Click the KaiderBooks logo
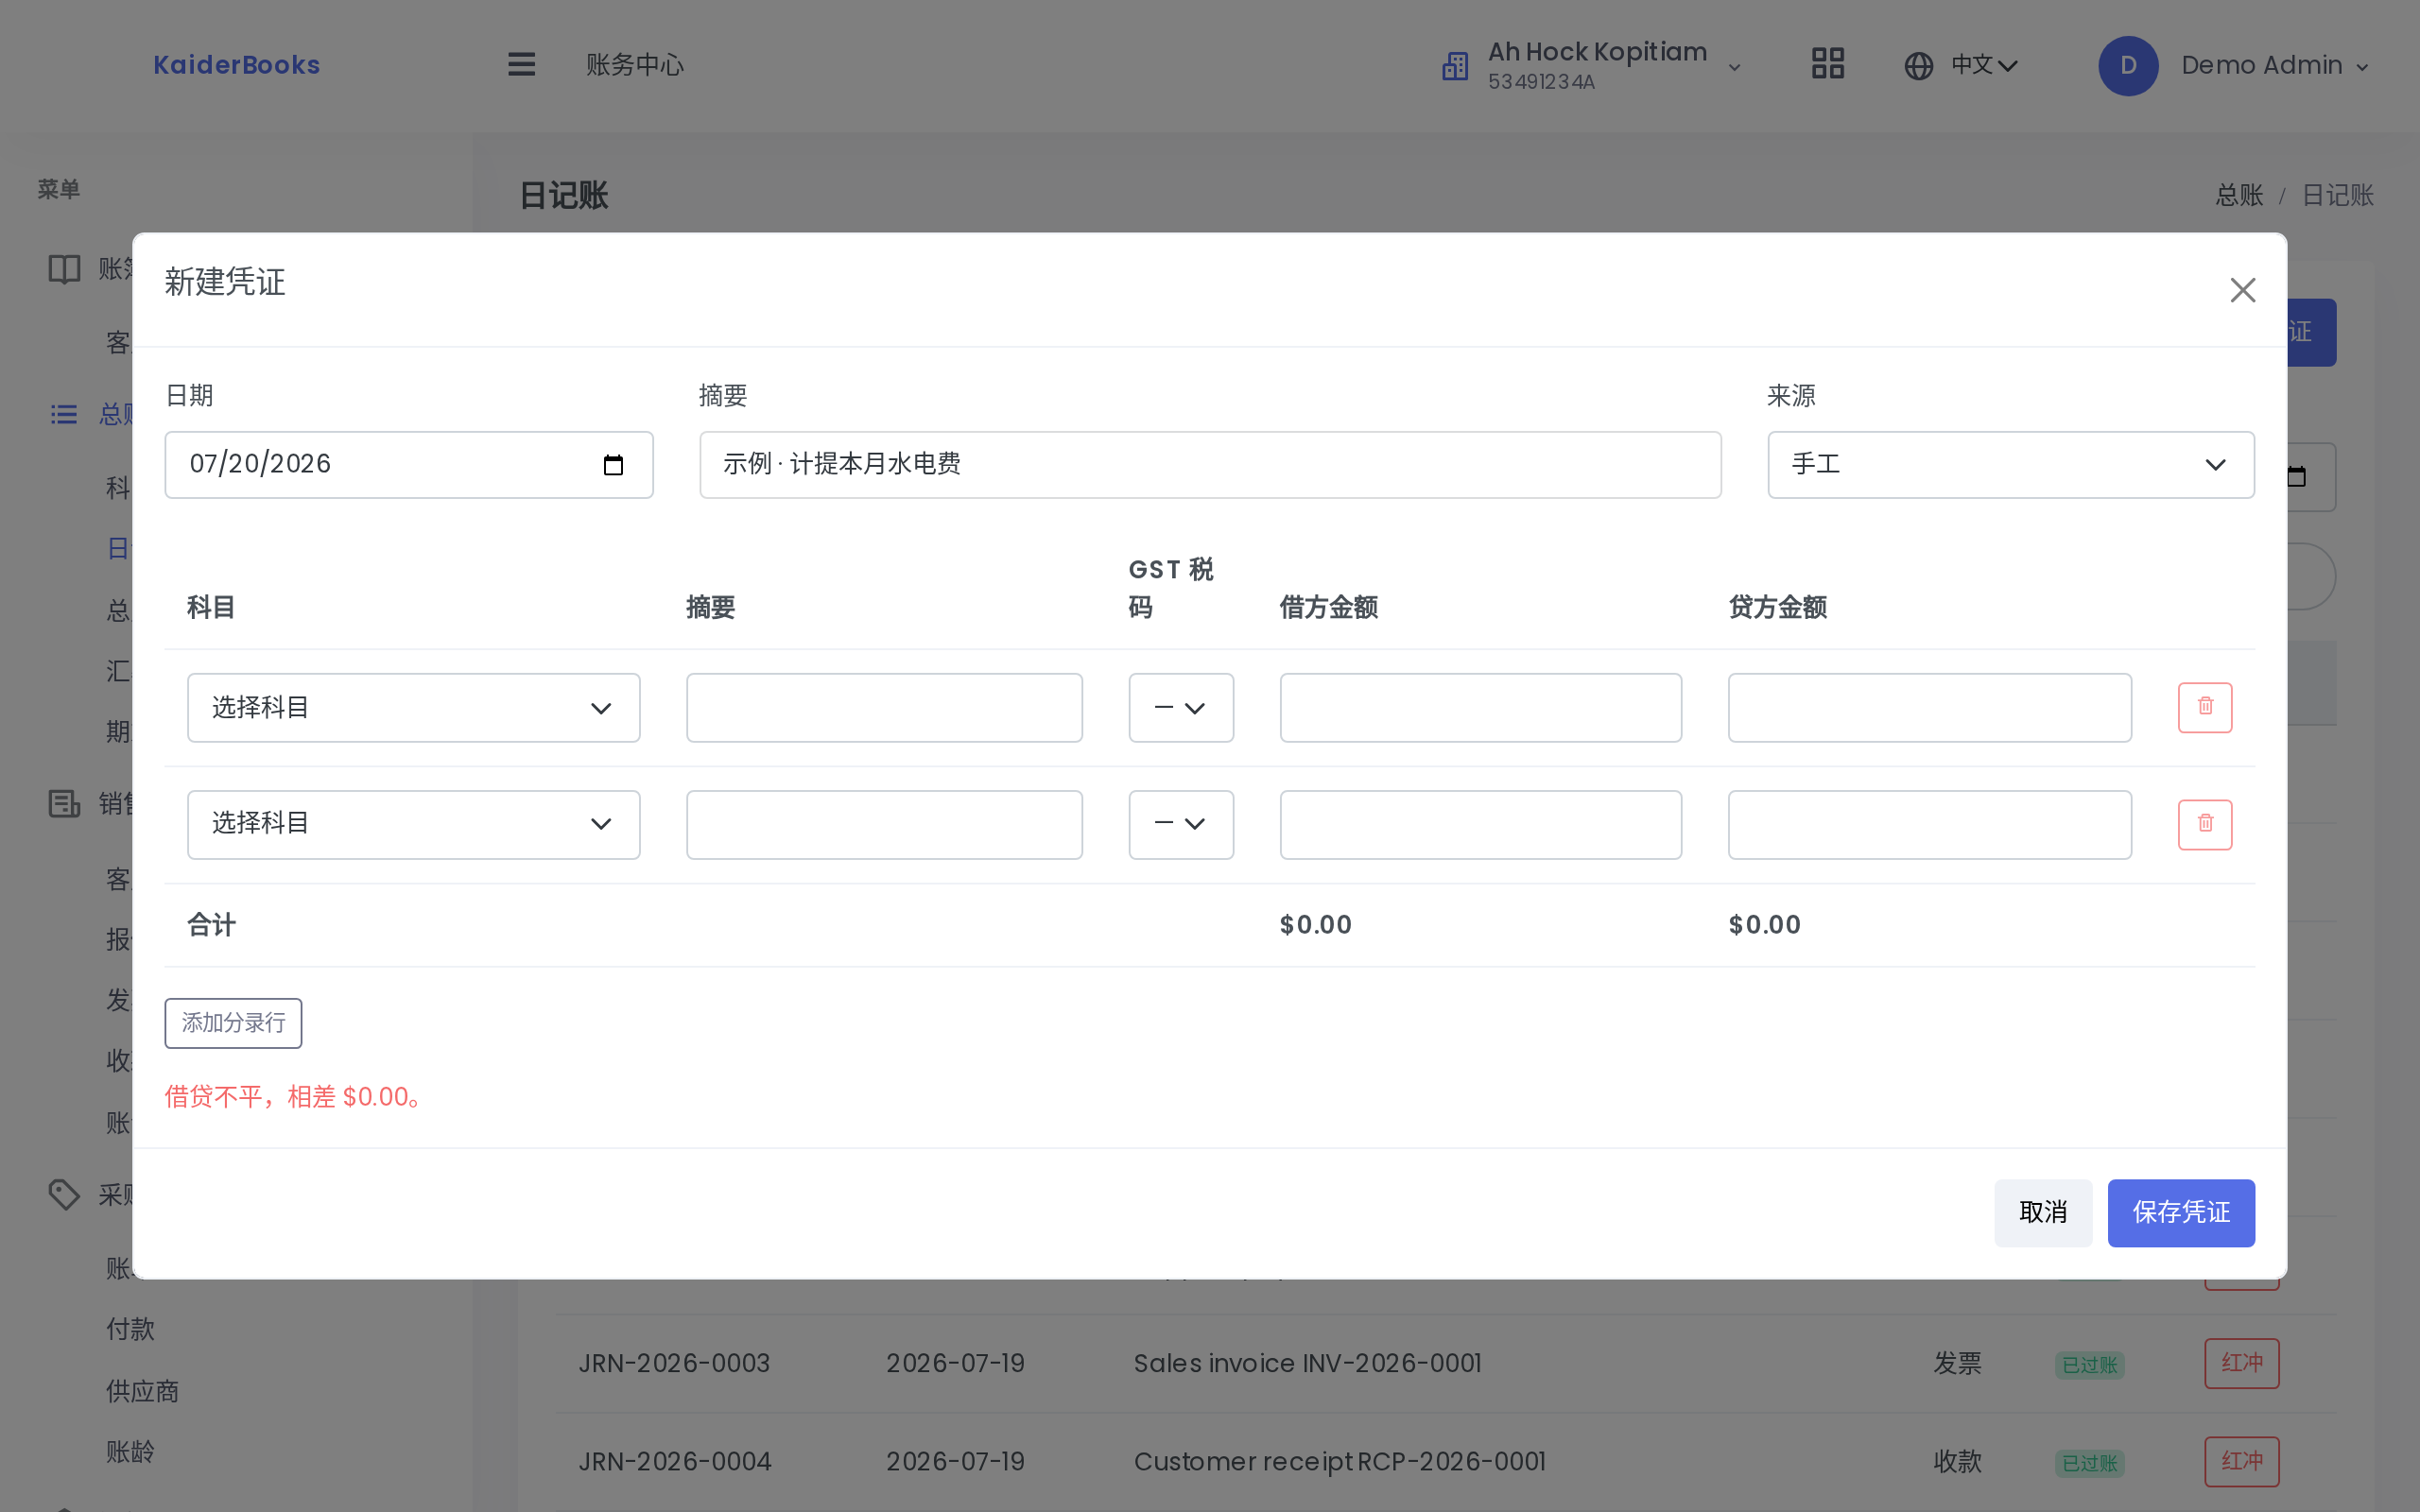Viewport: 2420px width, 1512px height. (236, 65)
